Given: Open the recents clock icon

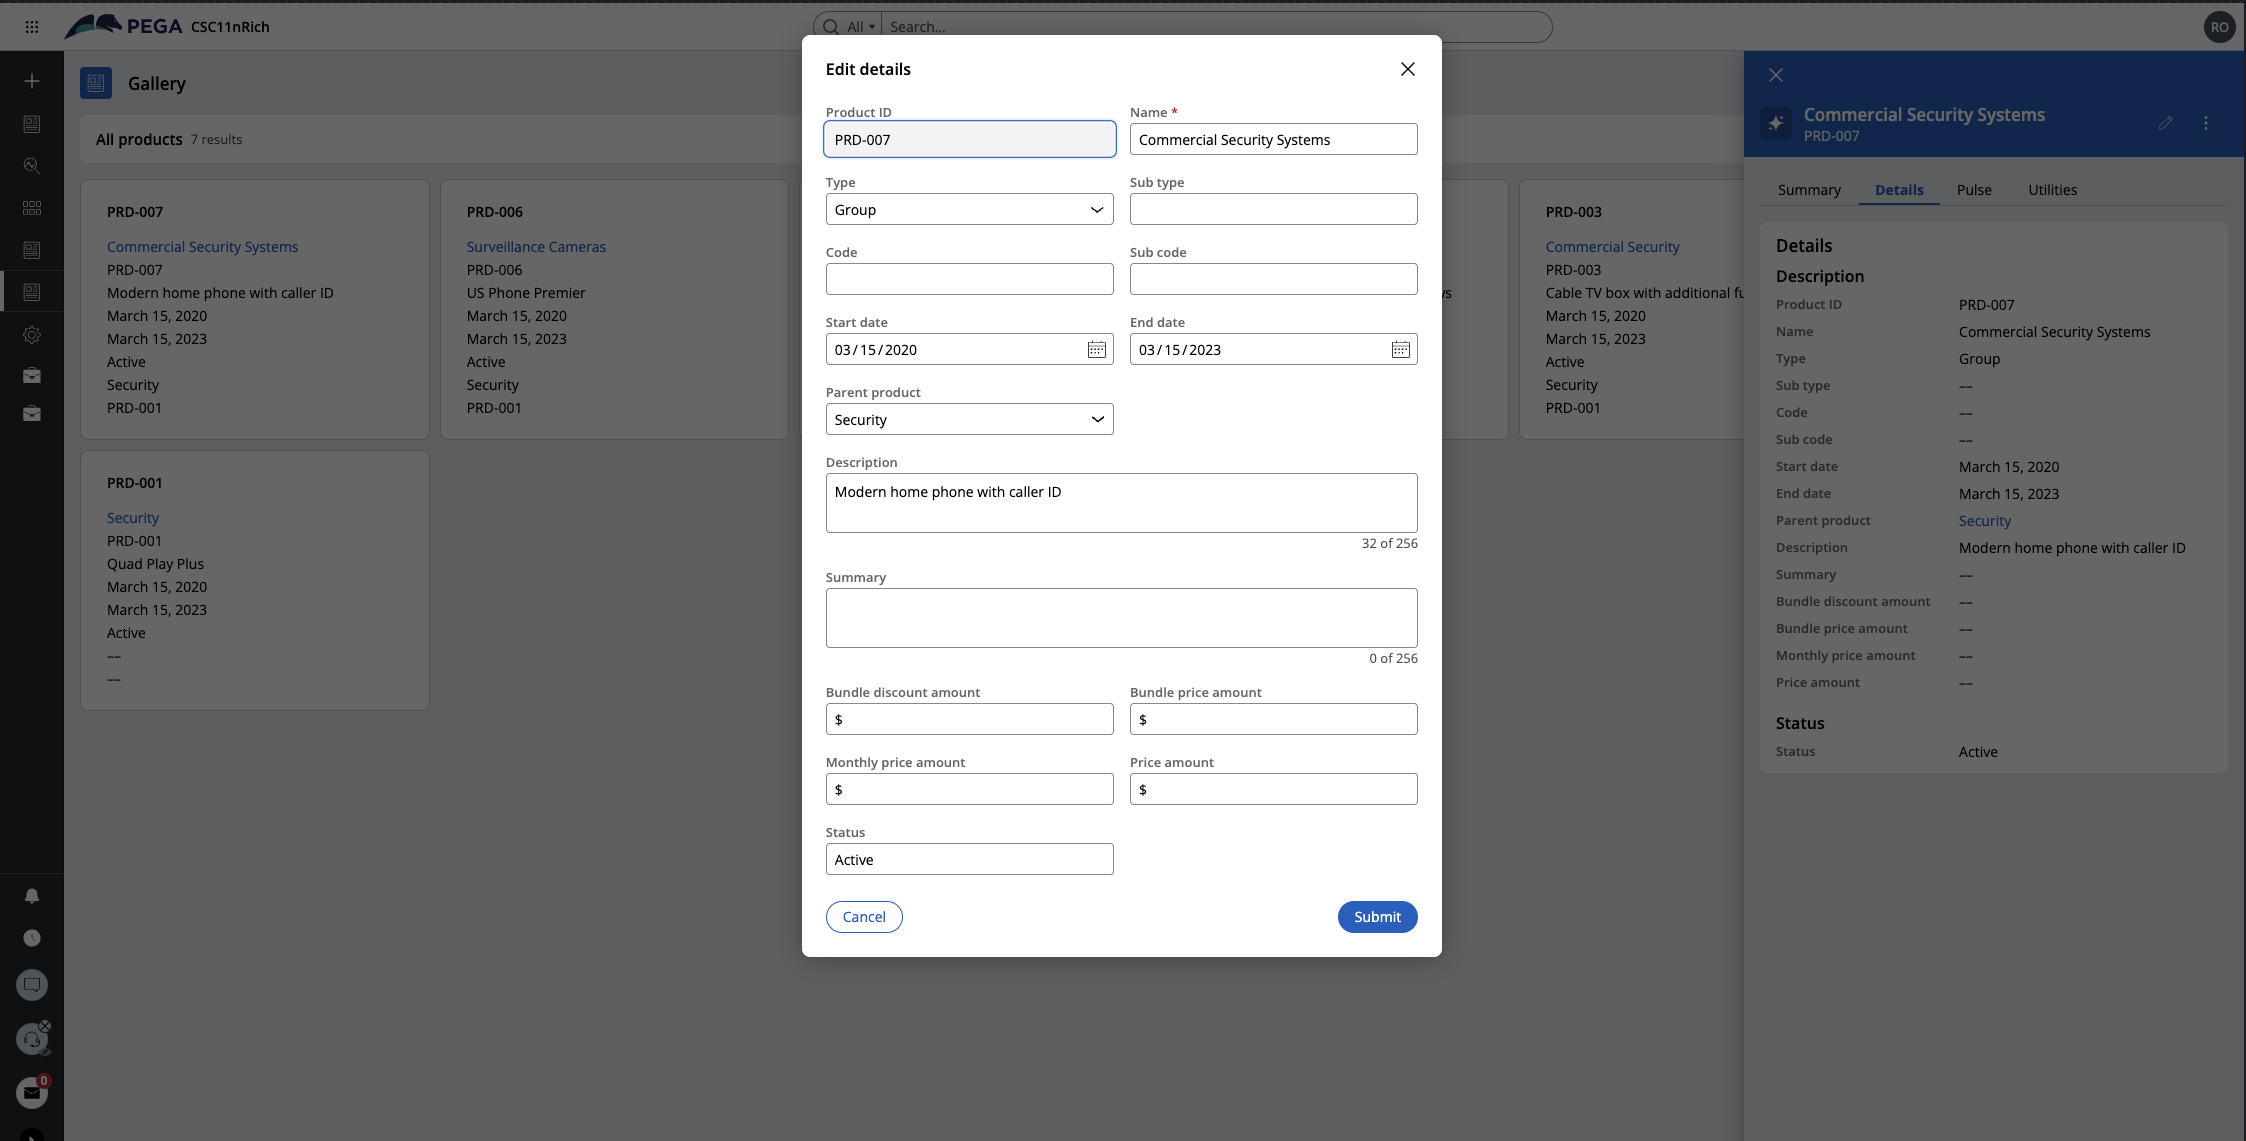Looking at the screenshot, I should [x=32, y=938].
